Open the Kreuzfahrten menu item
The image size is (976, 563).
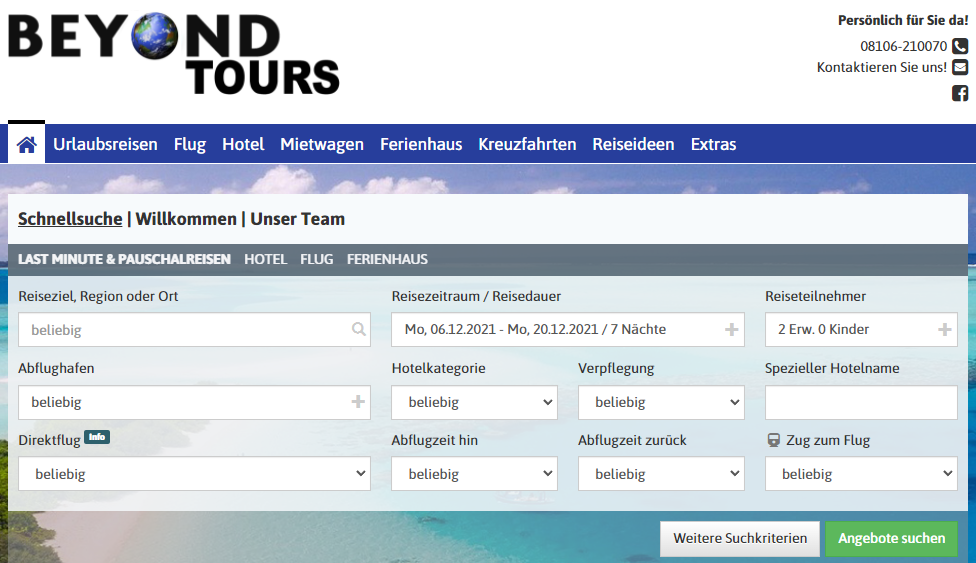tap(527, 144)
